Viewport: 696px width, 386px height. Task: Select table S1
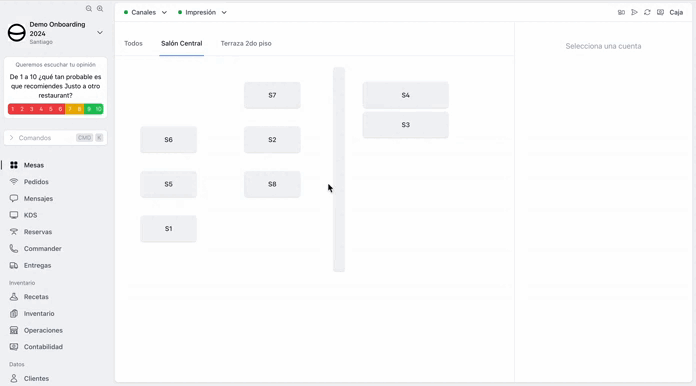pyautogui.click(x=168, y=229)
